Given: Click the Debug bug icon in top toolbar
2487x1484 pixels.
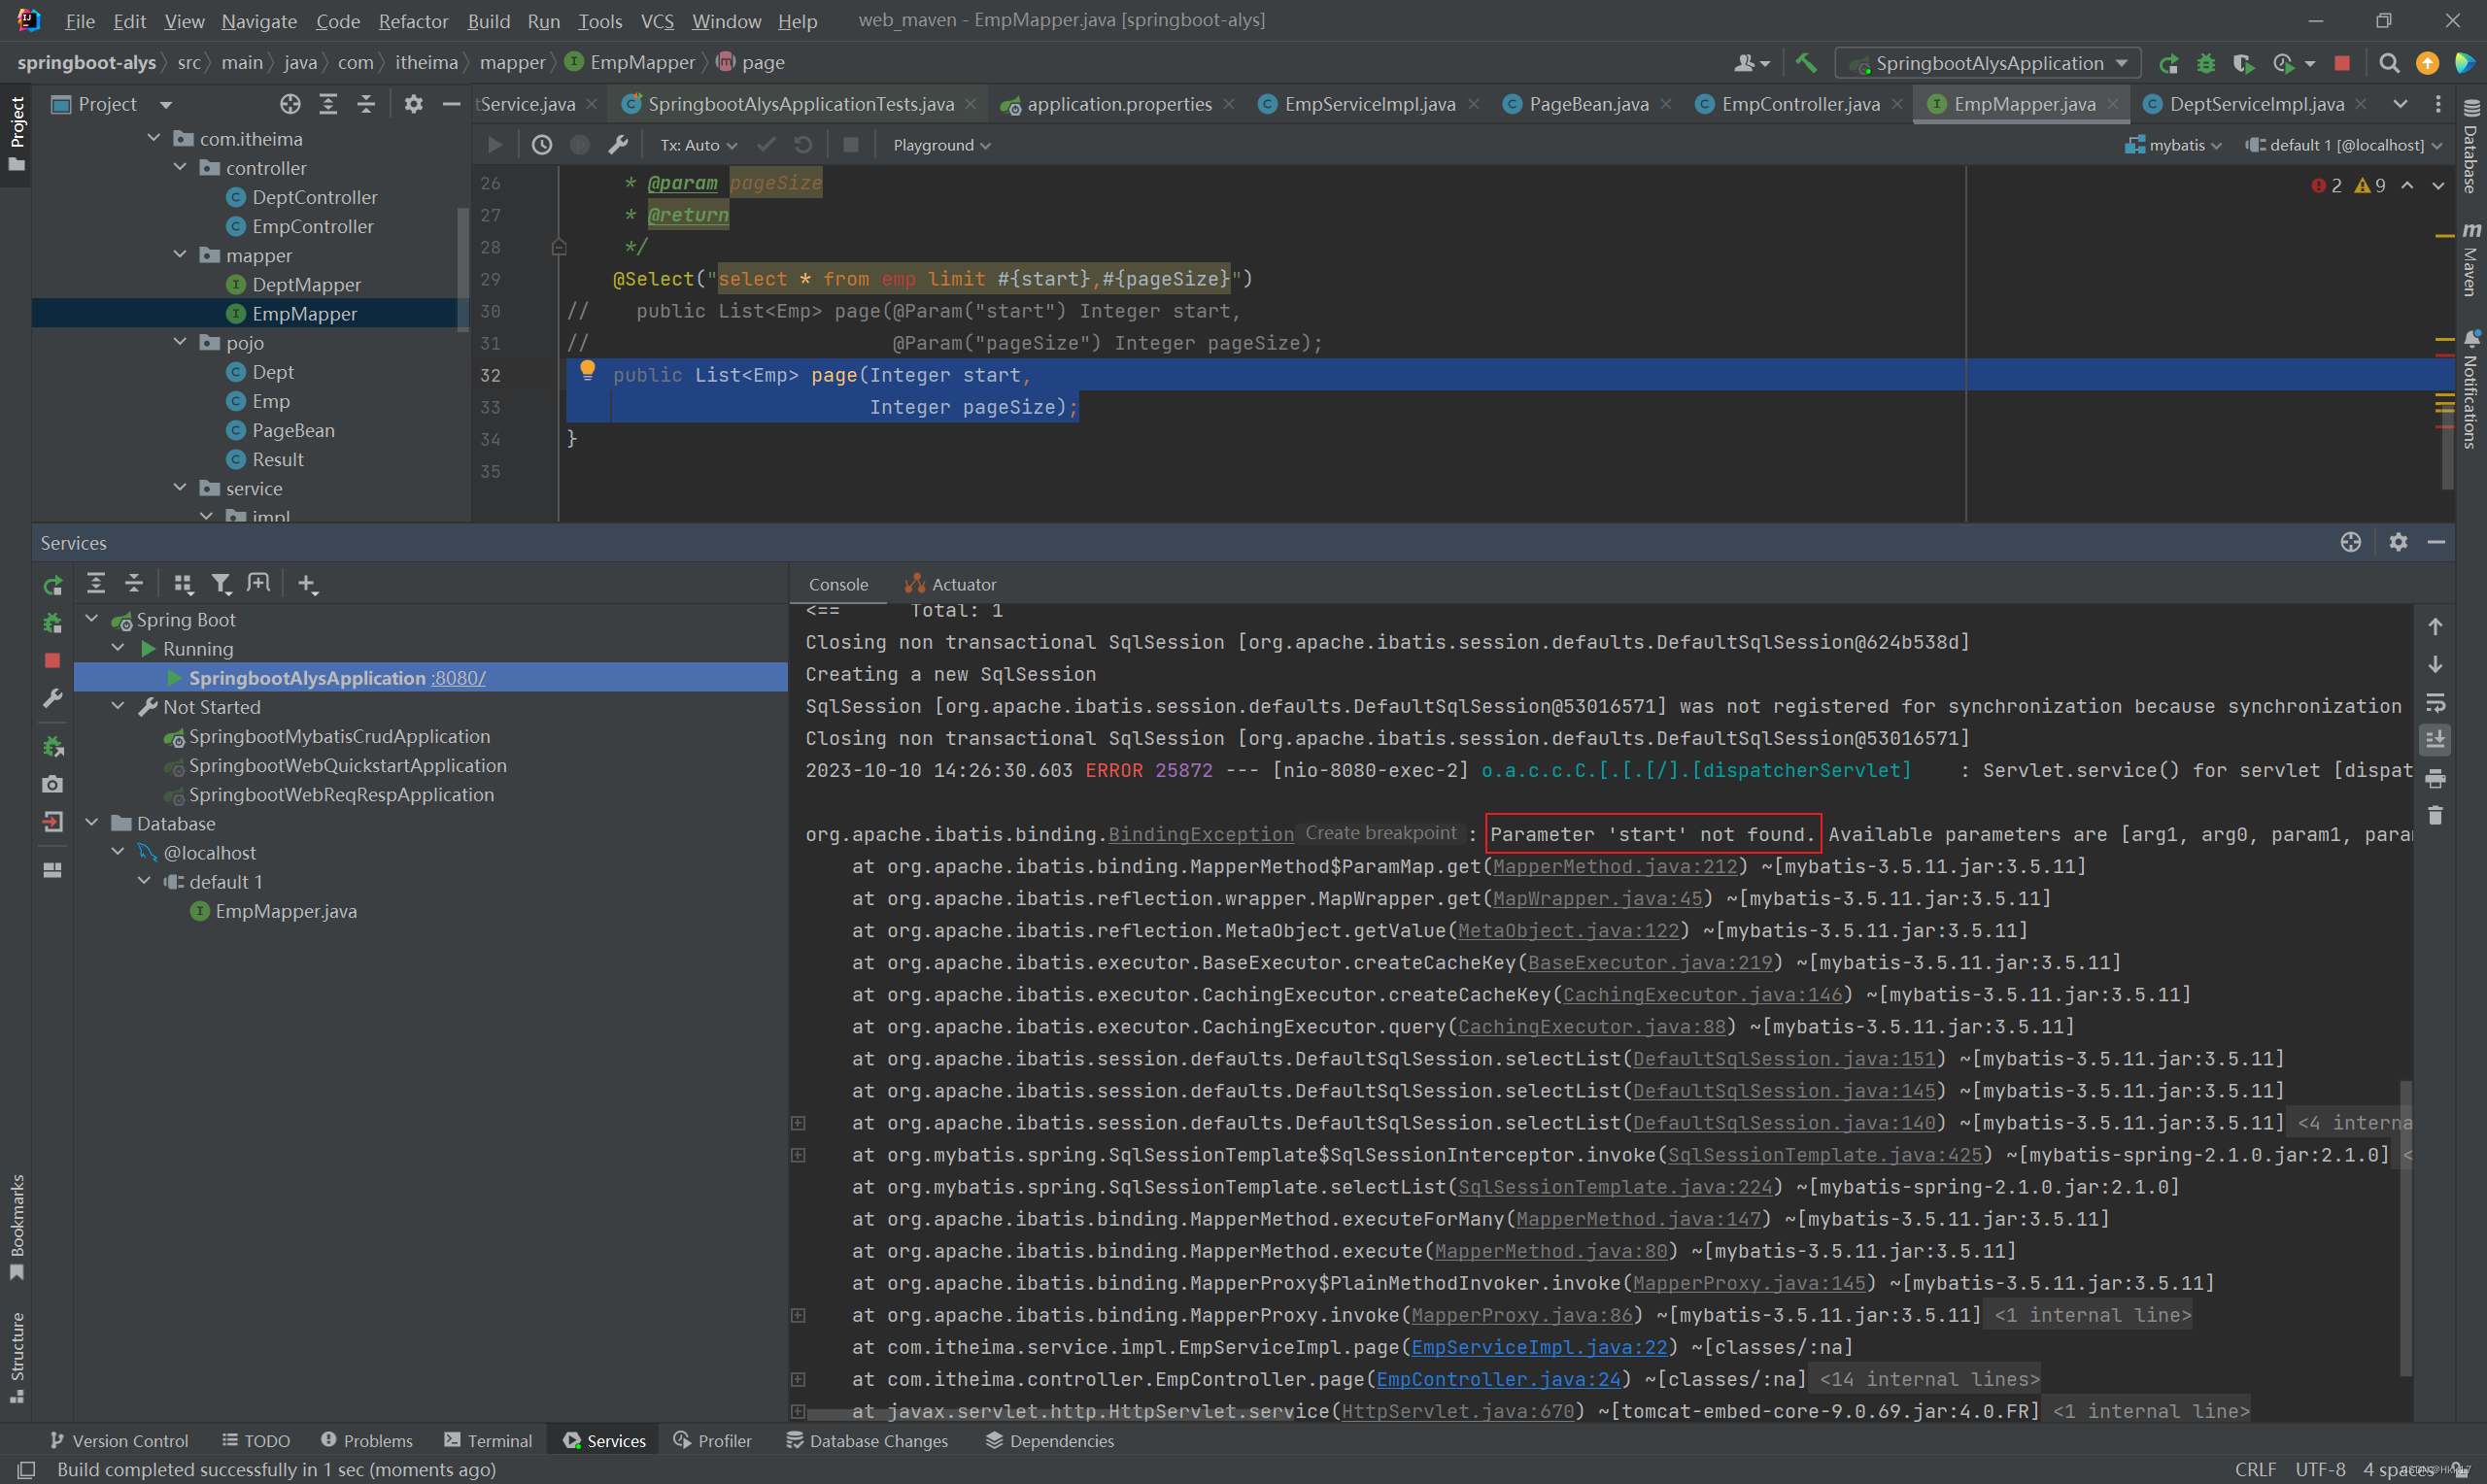Looking at the screenshot, I should [2205, 63].
